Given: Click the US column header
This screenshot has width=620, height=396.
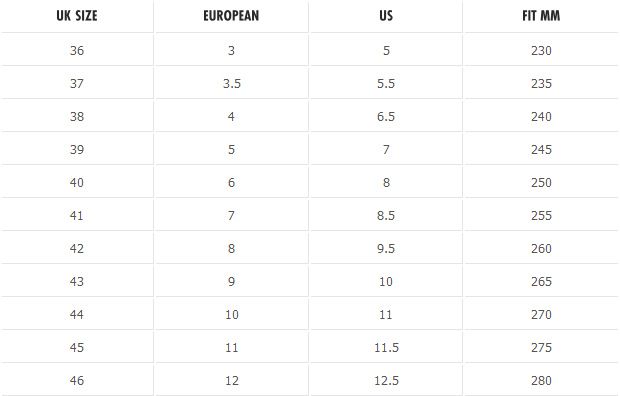Looking at the screenshot, I should click(386, 16).
